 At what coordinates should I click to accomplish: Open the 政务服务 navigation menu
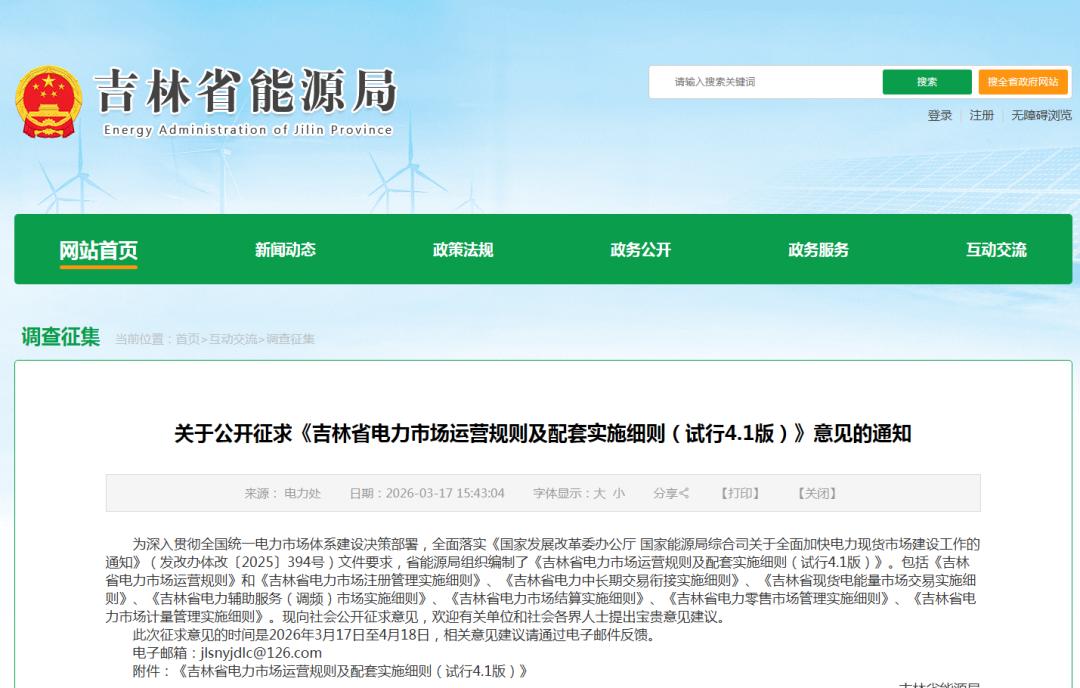pos(818,249)
